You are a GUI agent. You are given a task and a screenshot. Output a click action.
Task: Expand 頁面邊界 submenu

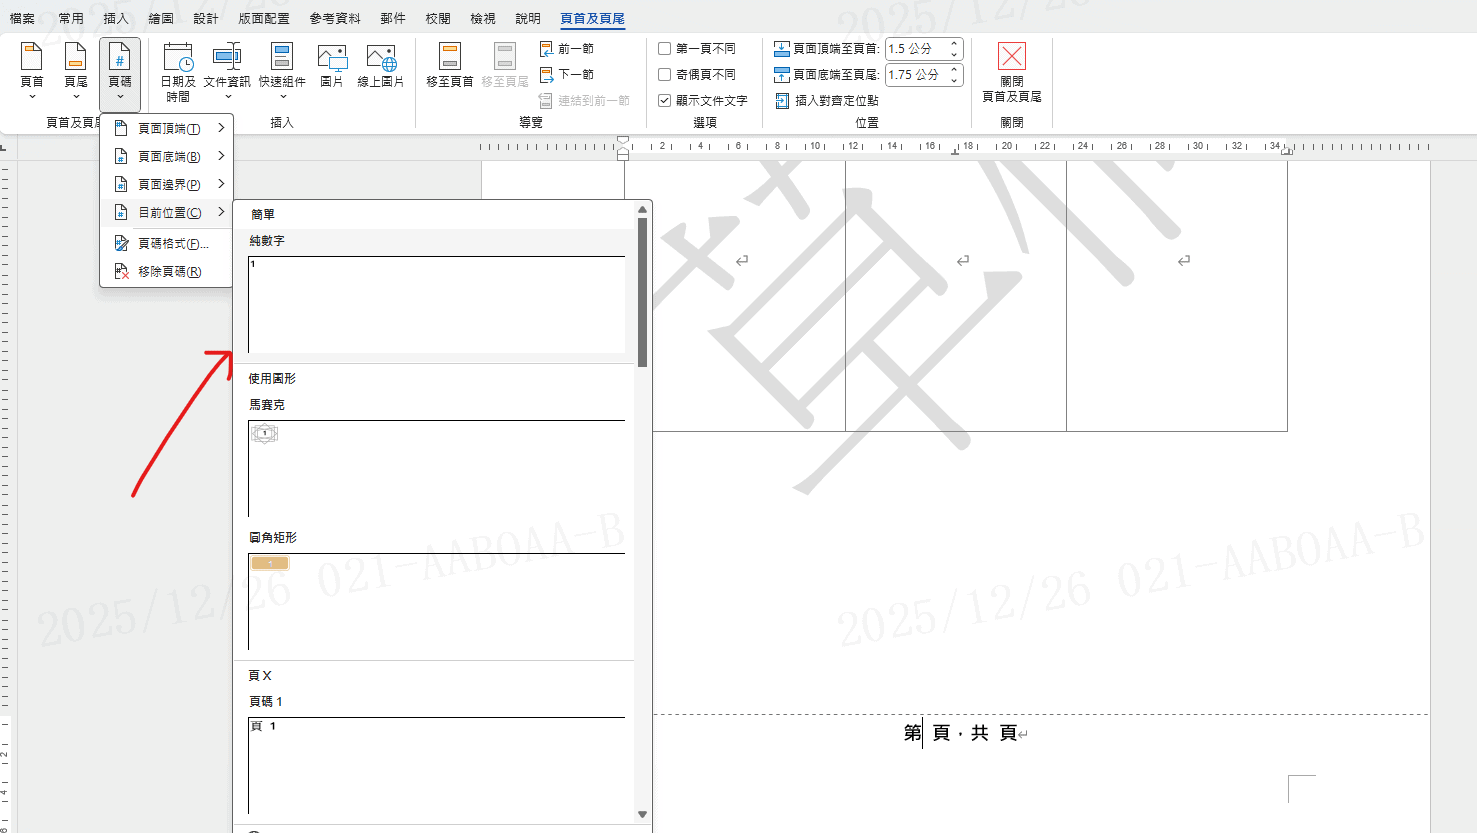168,184
